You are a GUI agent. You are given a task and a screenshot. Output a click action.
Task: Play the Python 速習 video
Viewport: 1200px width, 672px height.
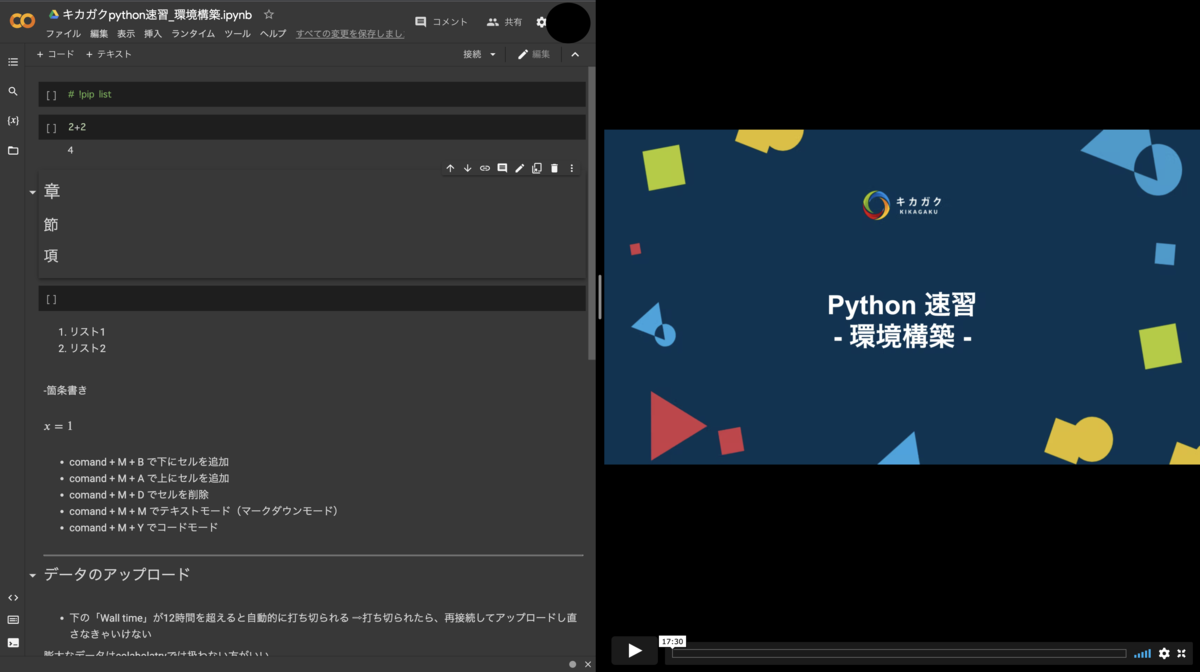(x=635, y=651)
